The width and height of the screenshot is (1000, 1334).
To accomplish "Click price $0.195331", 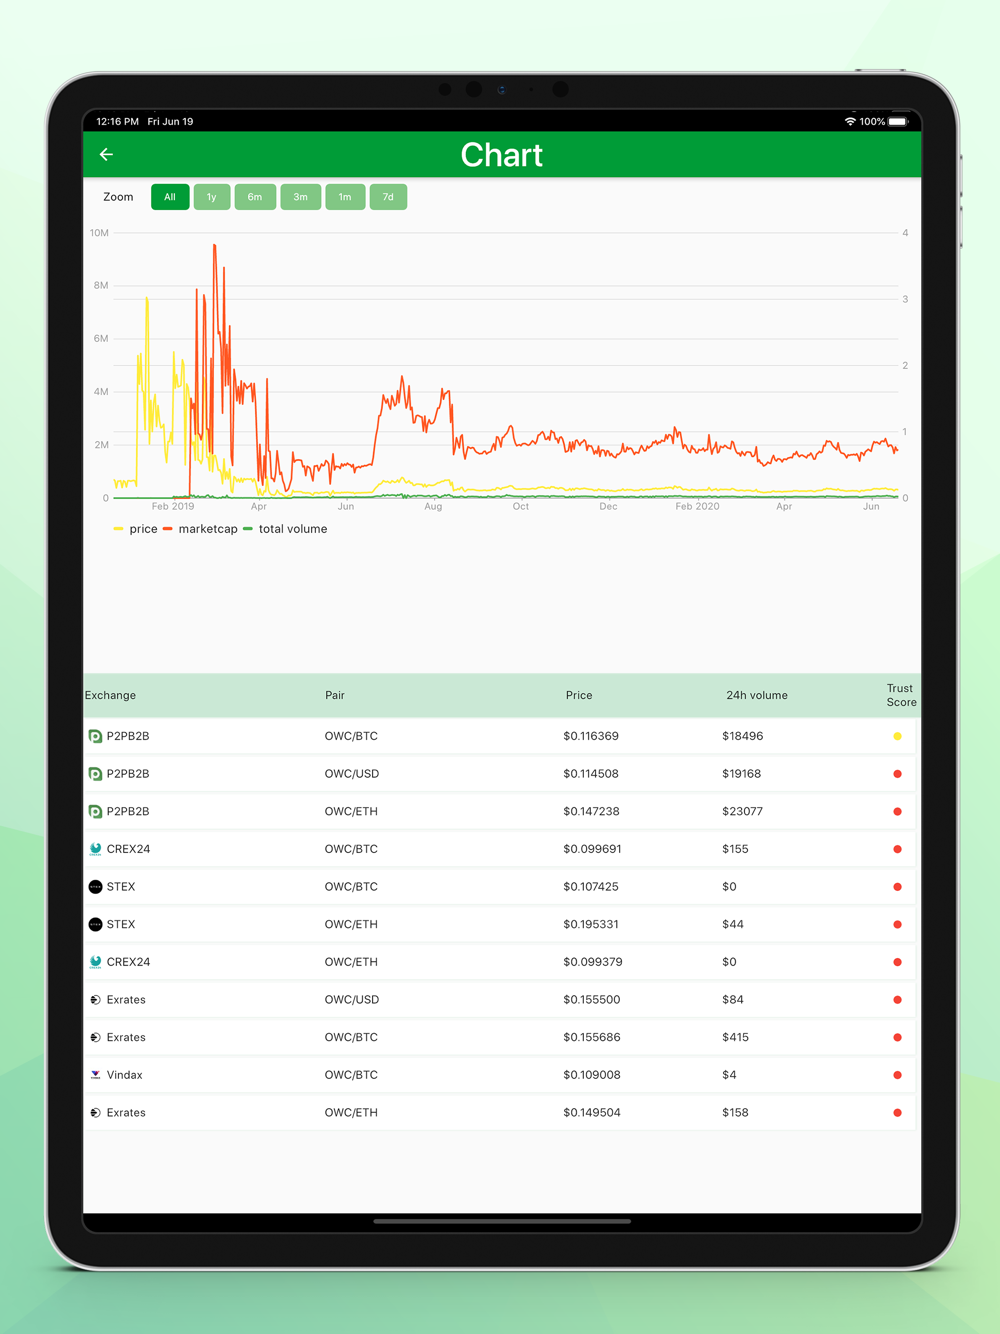I will point(591,924).
